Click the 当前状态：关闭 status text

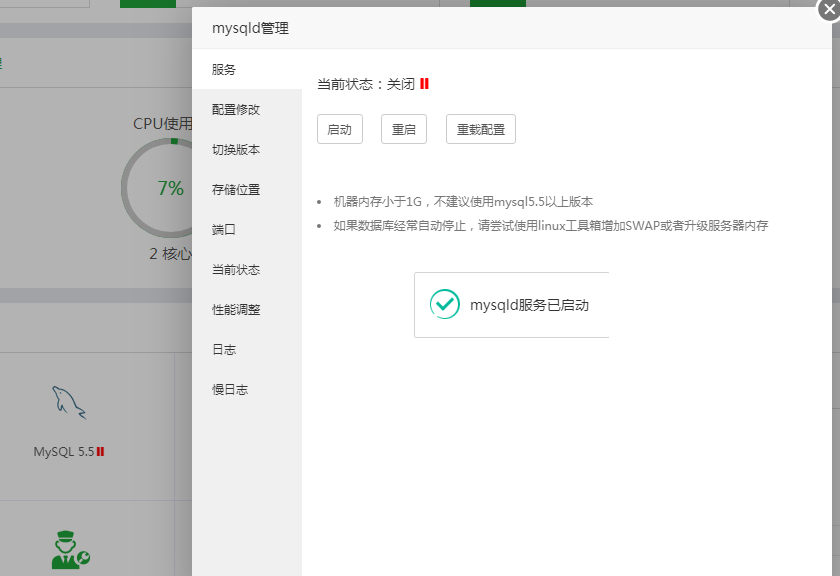point(366,84)
